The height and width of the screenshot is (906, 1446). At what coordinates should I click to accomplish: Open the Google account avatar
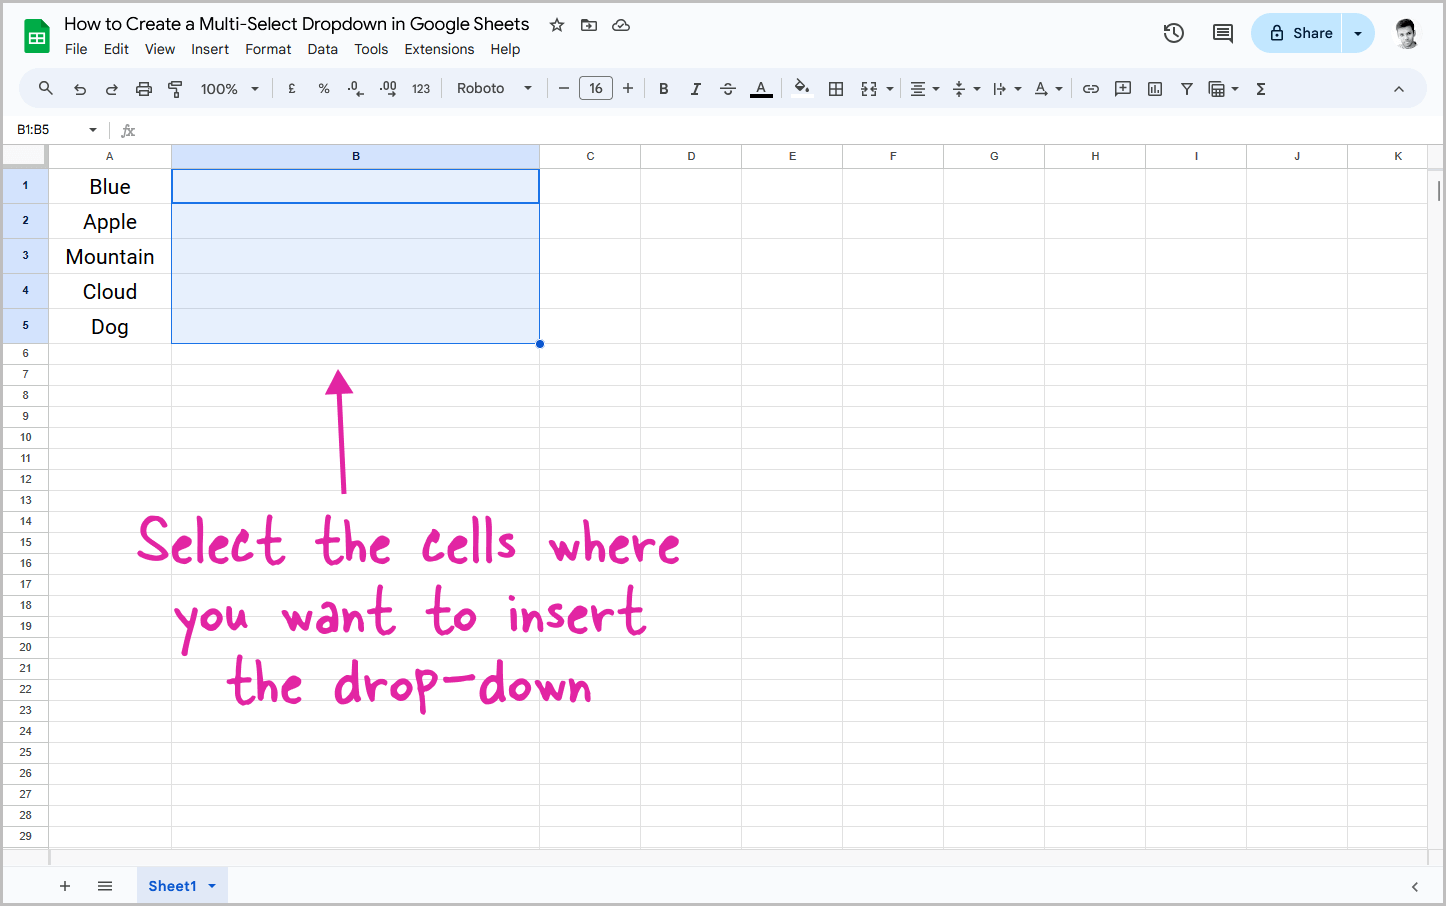[x=1406, y=33]
